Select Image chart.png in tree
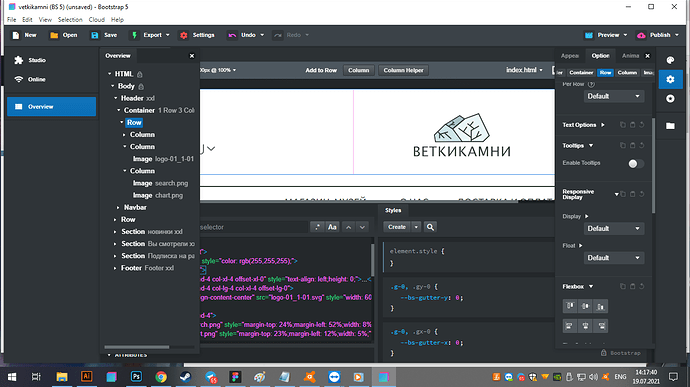 pyautogui.click(x=158, y=195)
